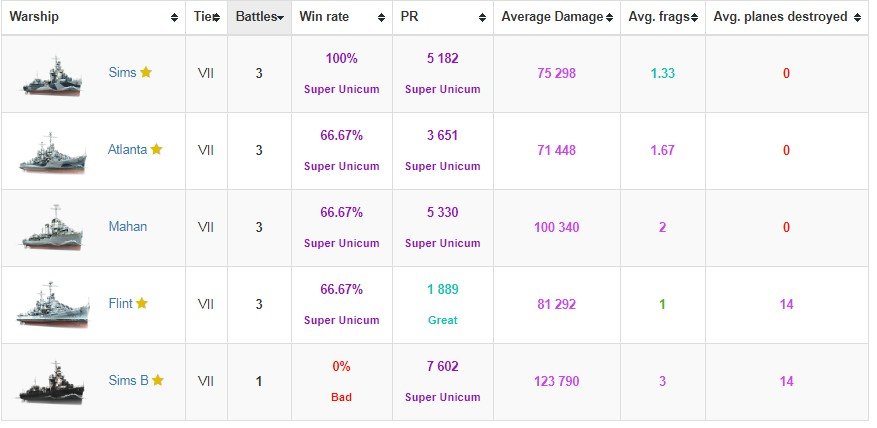Open the Sims B warship link
The width and height of the screenshot is (877, 428).
[x=128, y=381]
